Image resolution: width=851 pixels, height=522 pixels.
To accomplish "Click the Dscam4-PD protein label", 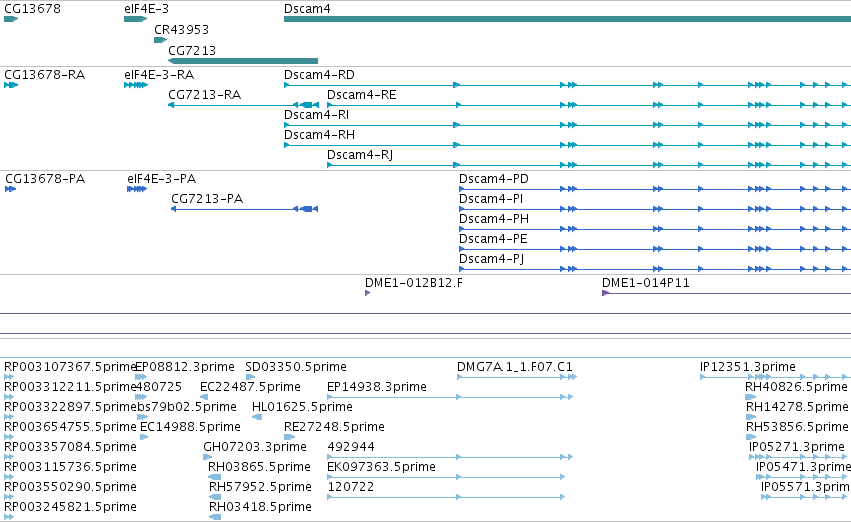I will [493, 179].
